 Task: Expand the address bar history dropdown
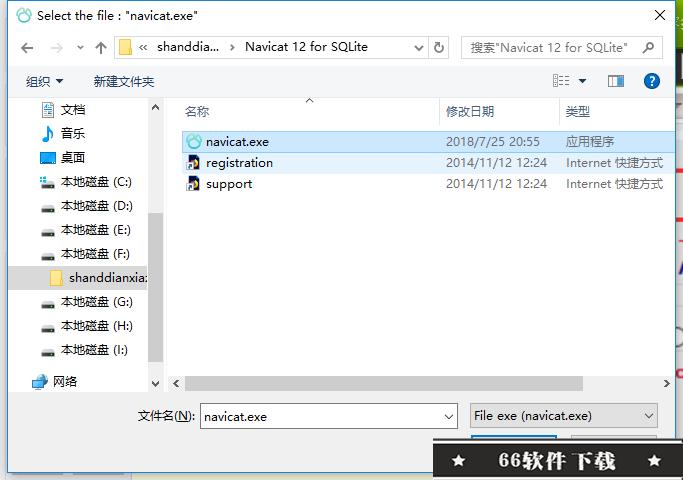tap(419, 47)
